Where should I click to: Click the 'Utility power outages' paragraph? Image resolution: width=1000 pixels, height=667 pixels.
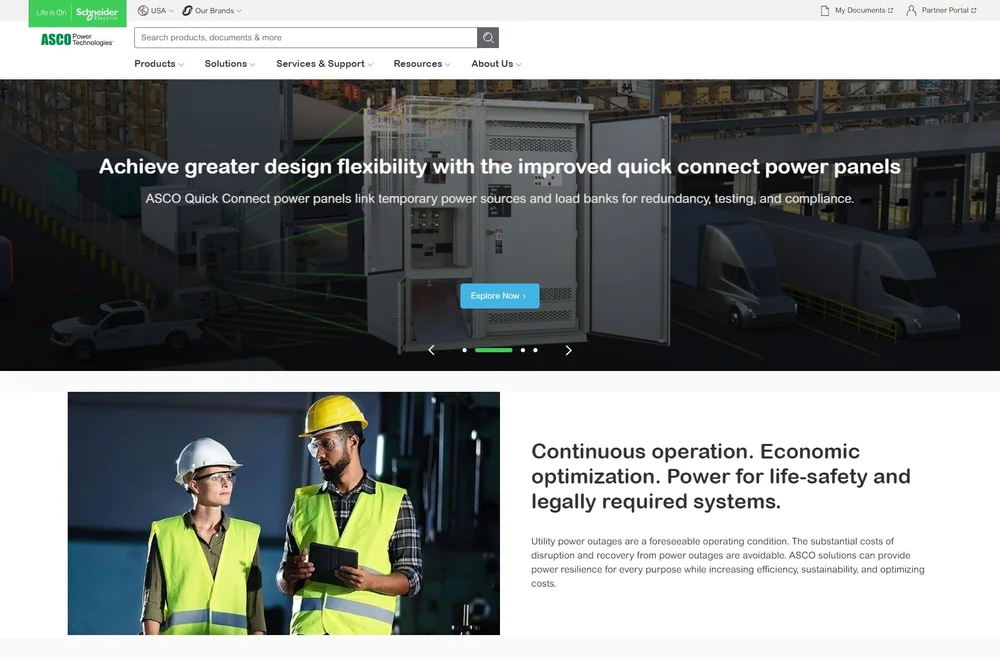click(728, 562)
